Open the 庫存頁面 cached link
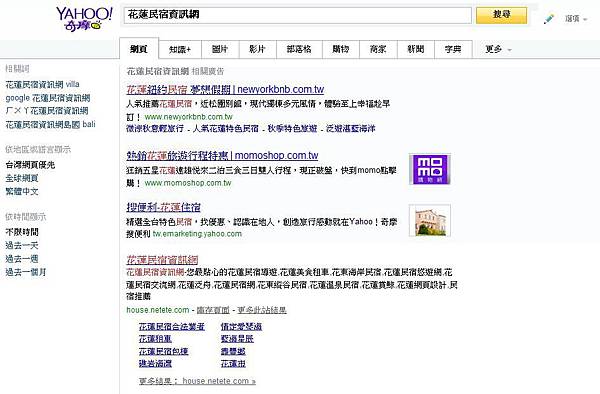 pos(213,310)
